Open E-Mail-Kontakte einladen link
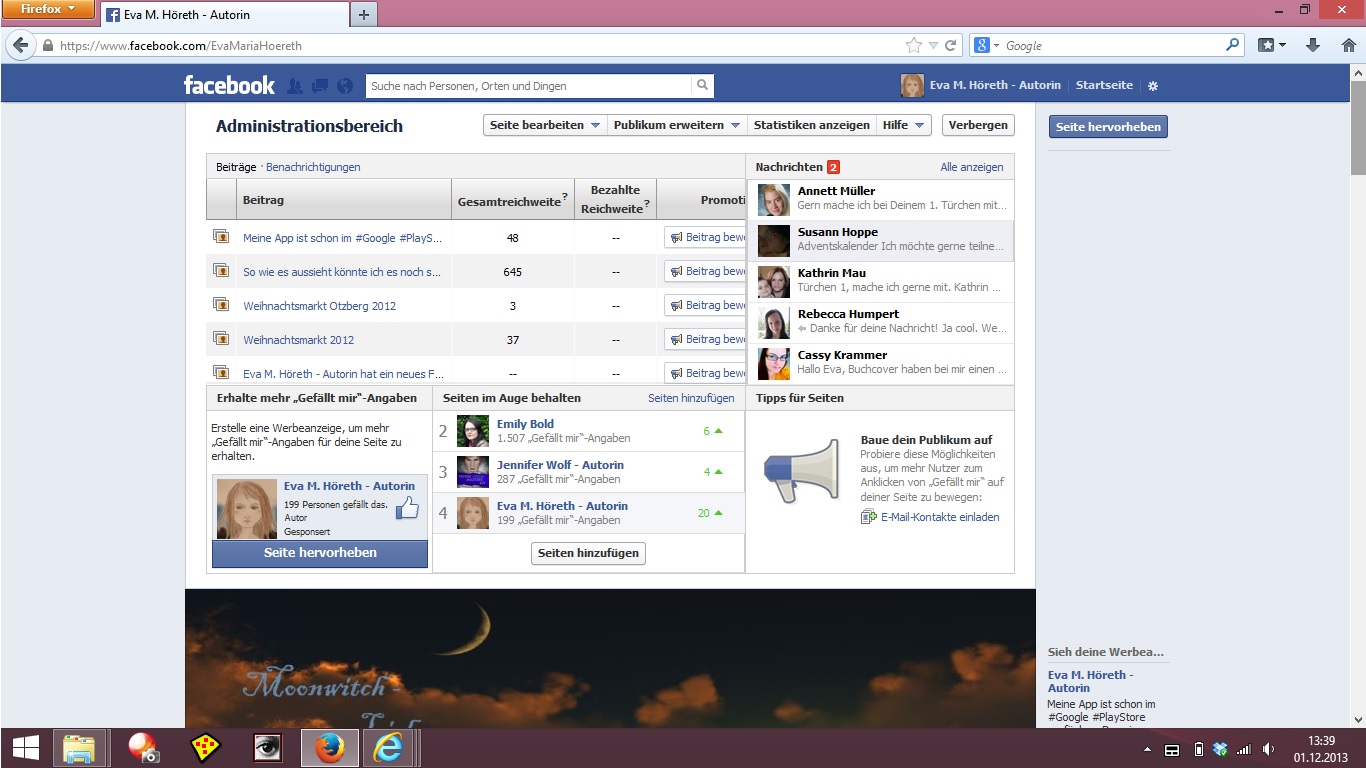The width and height of the screenshot is (1366, 768). 940,517
